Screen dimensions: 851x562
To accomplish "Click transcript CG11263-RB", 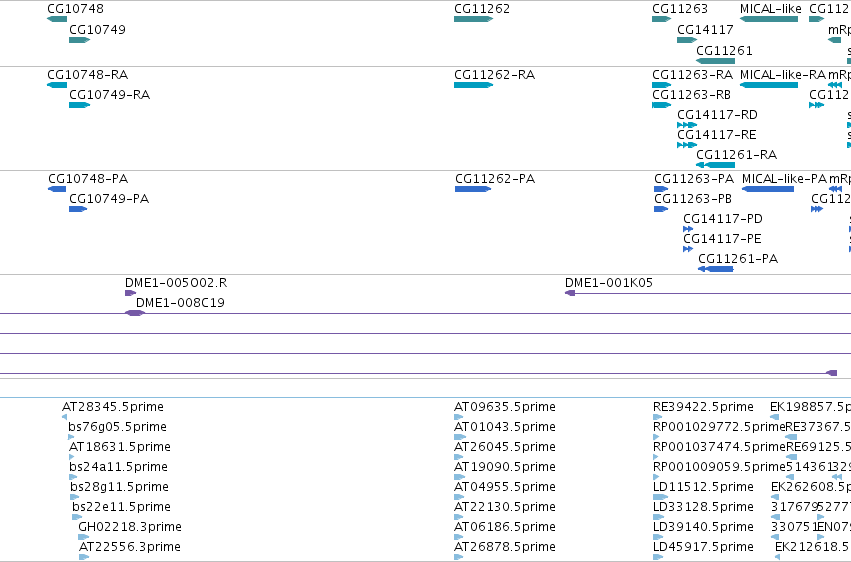I will [x=662, y=105].
